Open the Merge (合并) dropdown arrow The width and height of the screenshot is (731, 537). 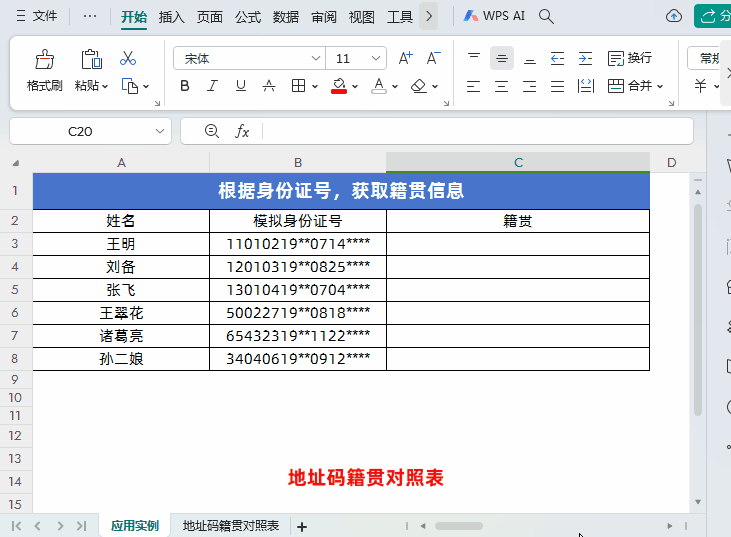point(660,86)
